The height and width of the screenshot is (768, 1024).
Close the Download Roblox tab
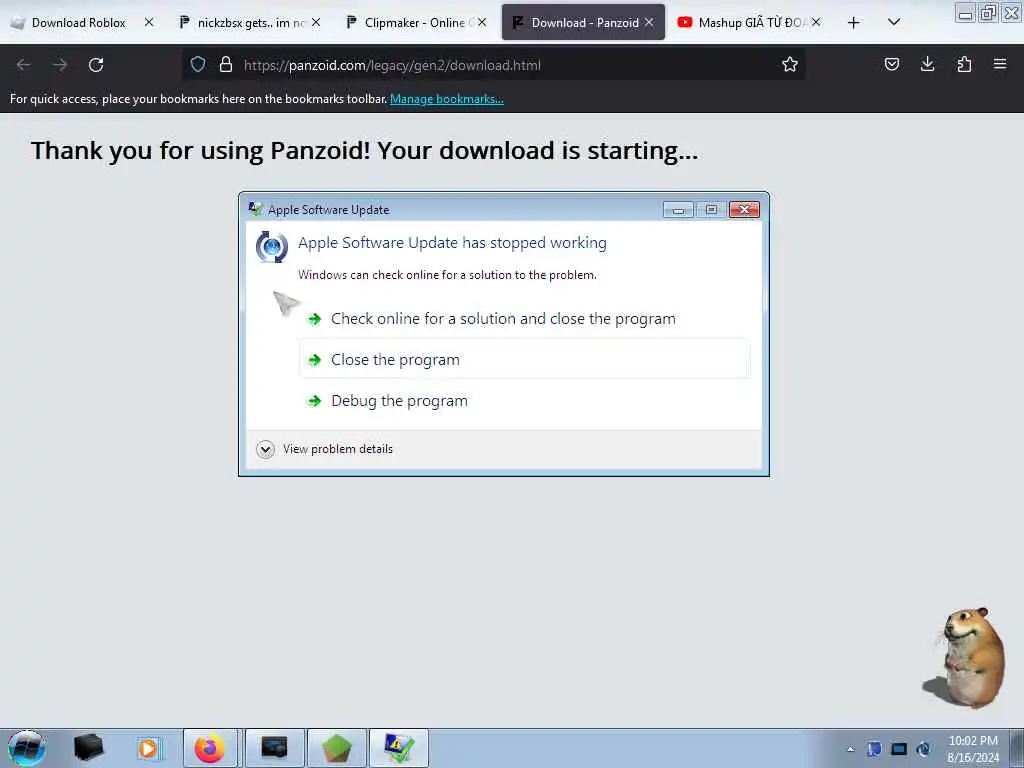[x=149, y=22]
